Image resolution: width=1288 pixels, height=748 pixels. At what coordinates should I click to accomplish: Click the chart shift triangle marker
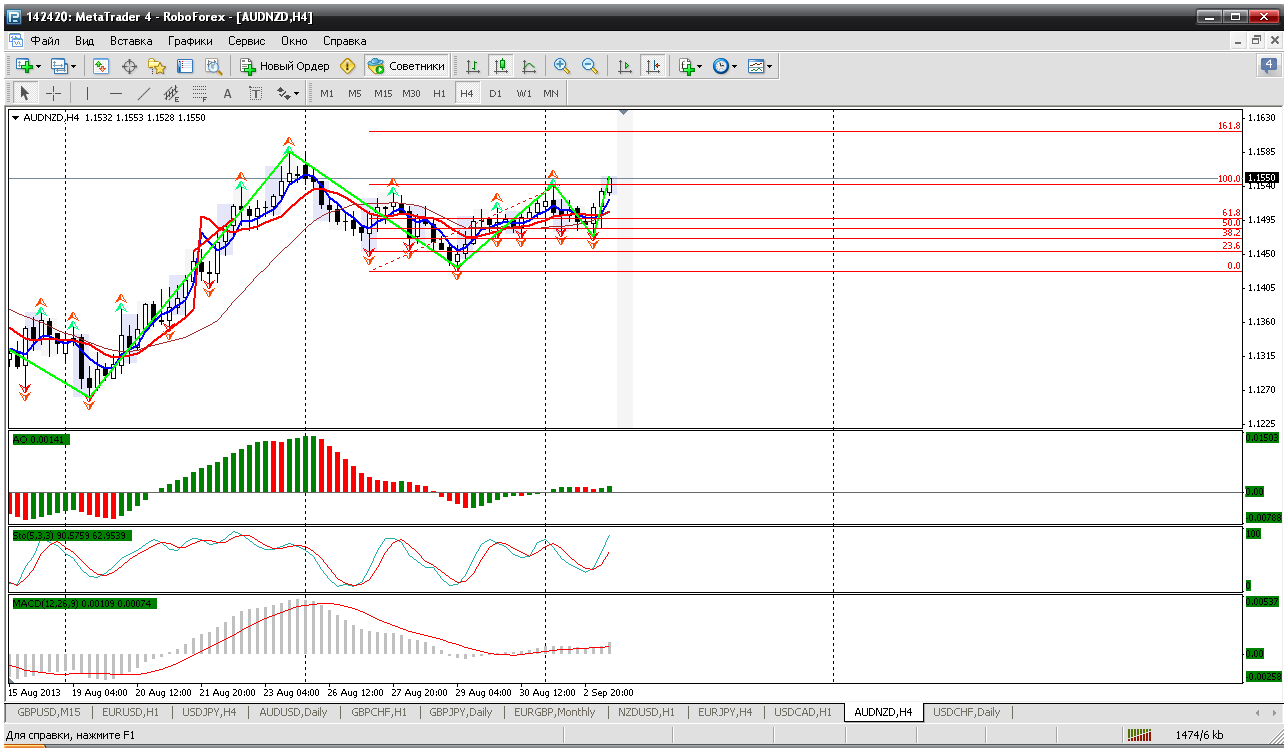tap(624, 112)
